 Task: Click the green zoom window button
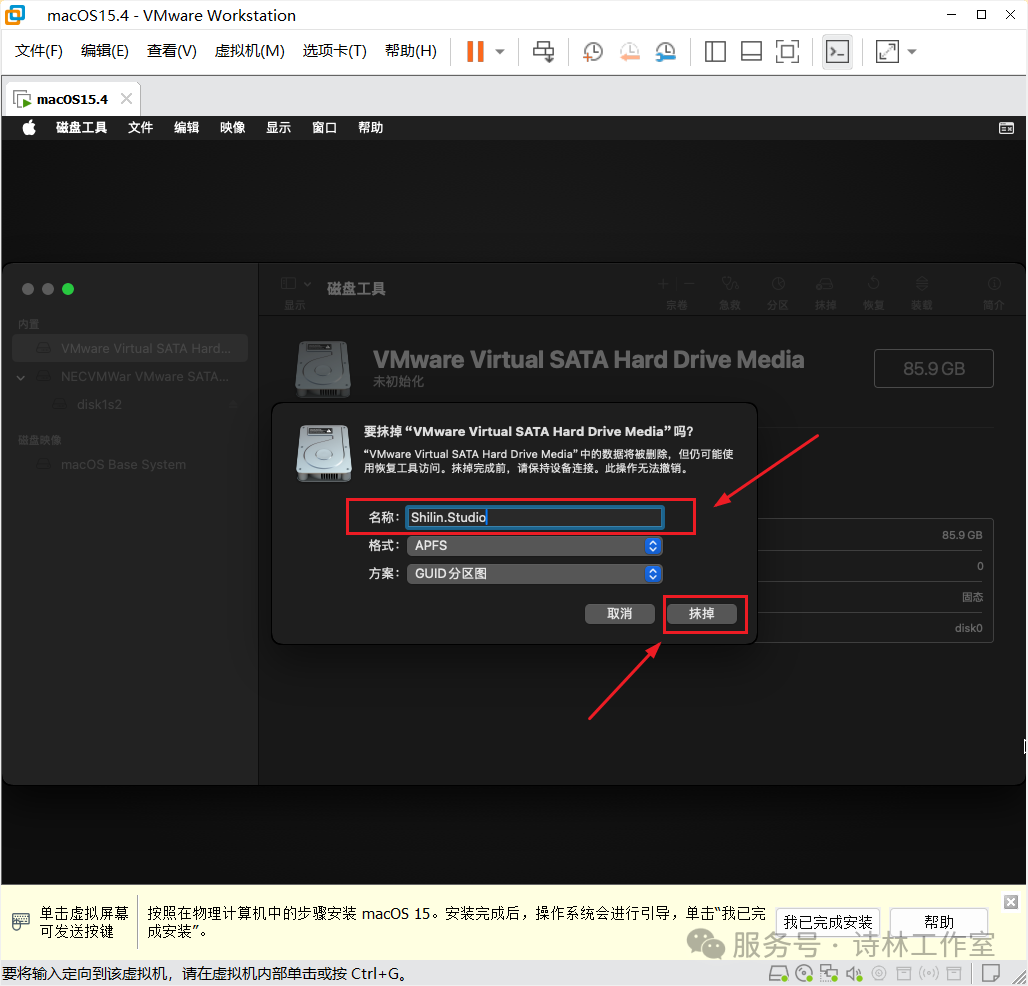68,289
